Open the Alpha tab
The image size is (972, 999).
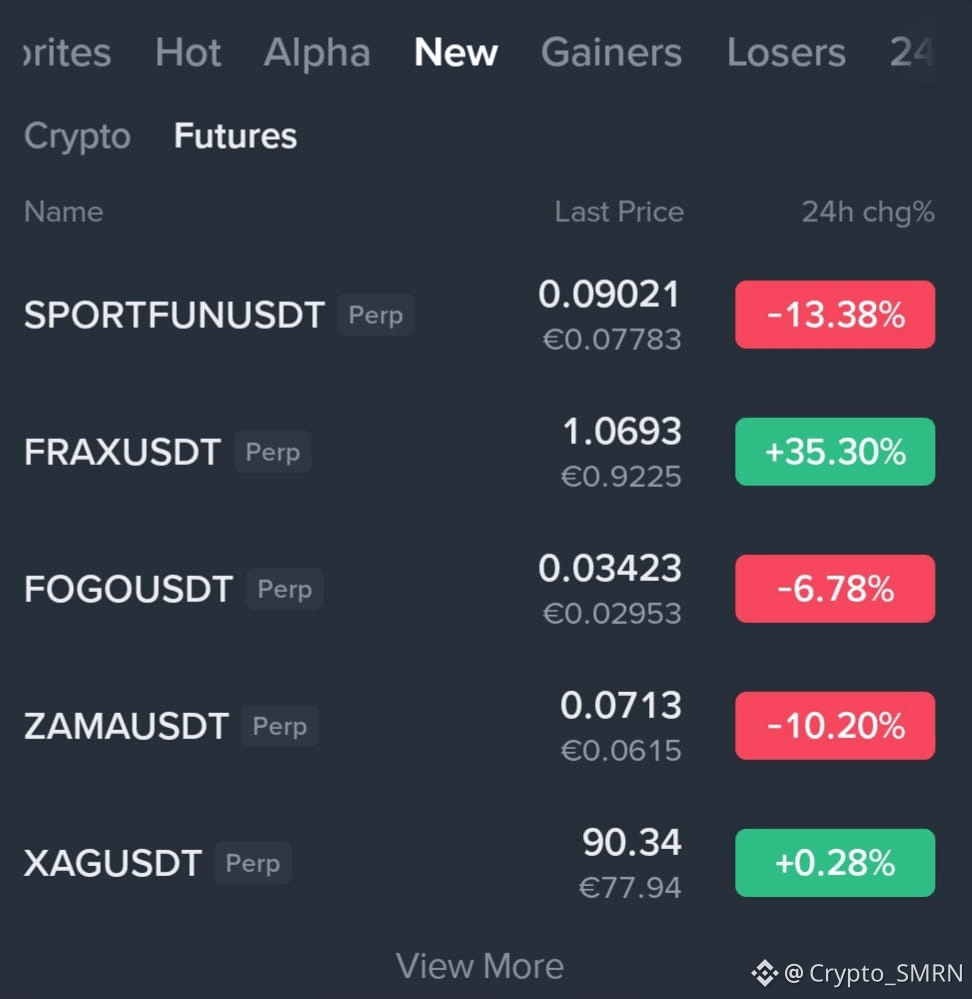pyautogui.click(x=317, y=52)
